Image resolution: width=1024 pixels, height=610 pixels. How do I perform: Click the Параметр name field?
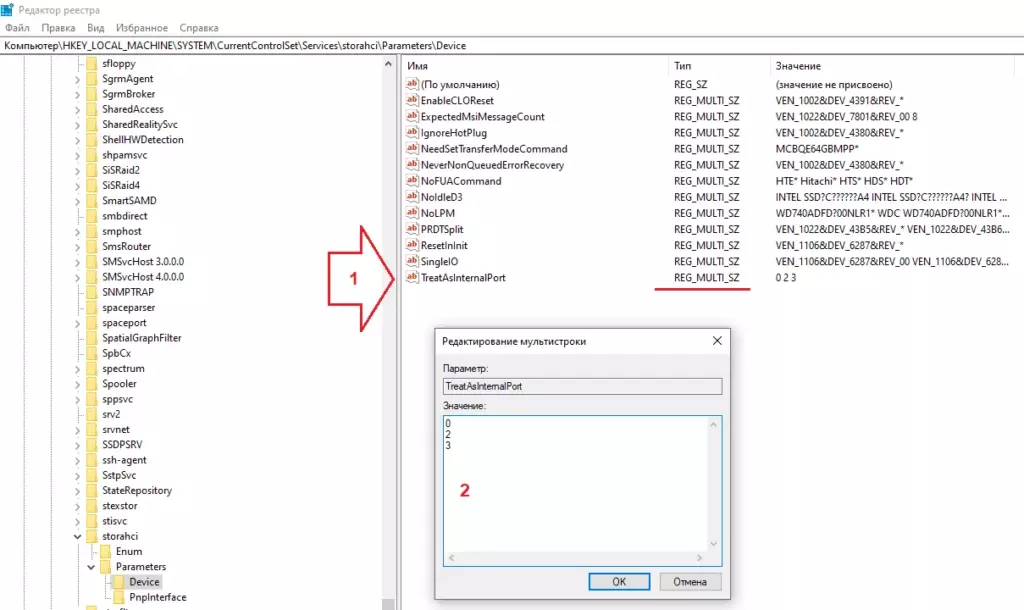click(582, 386)
